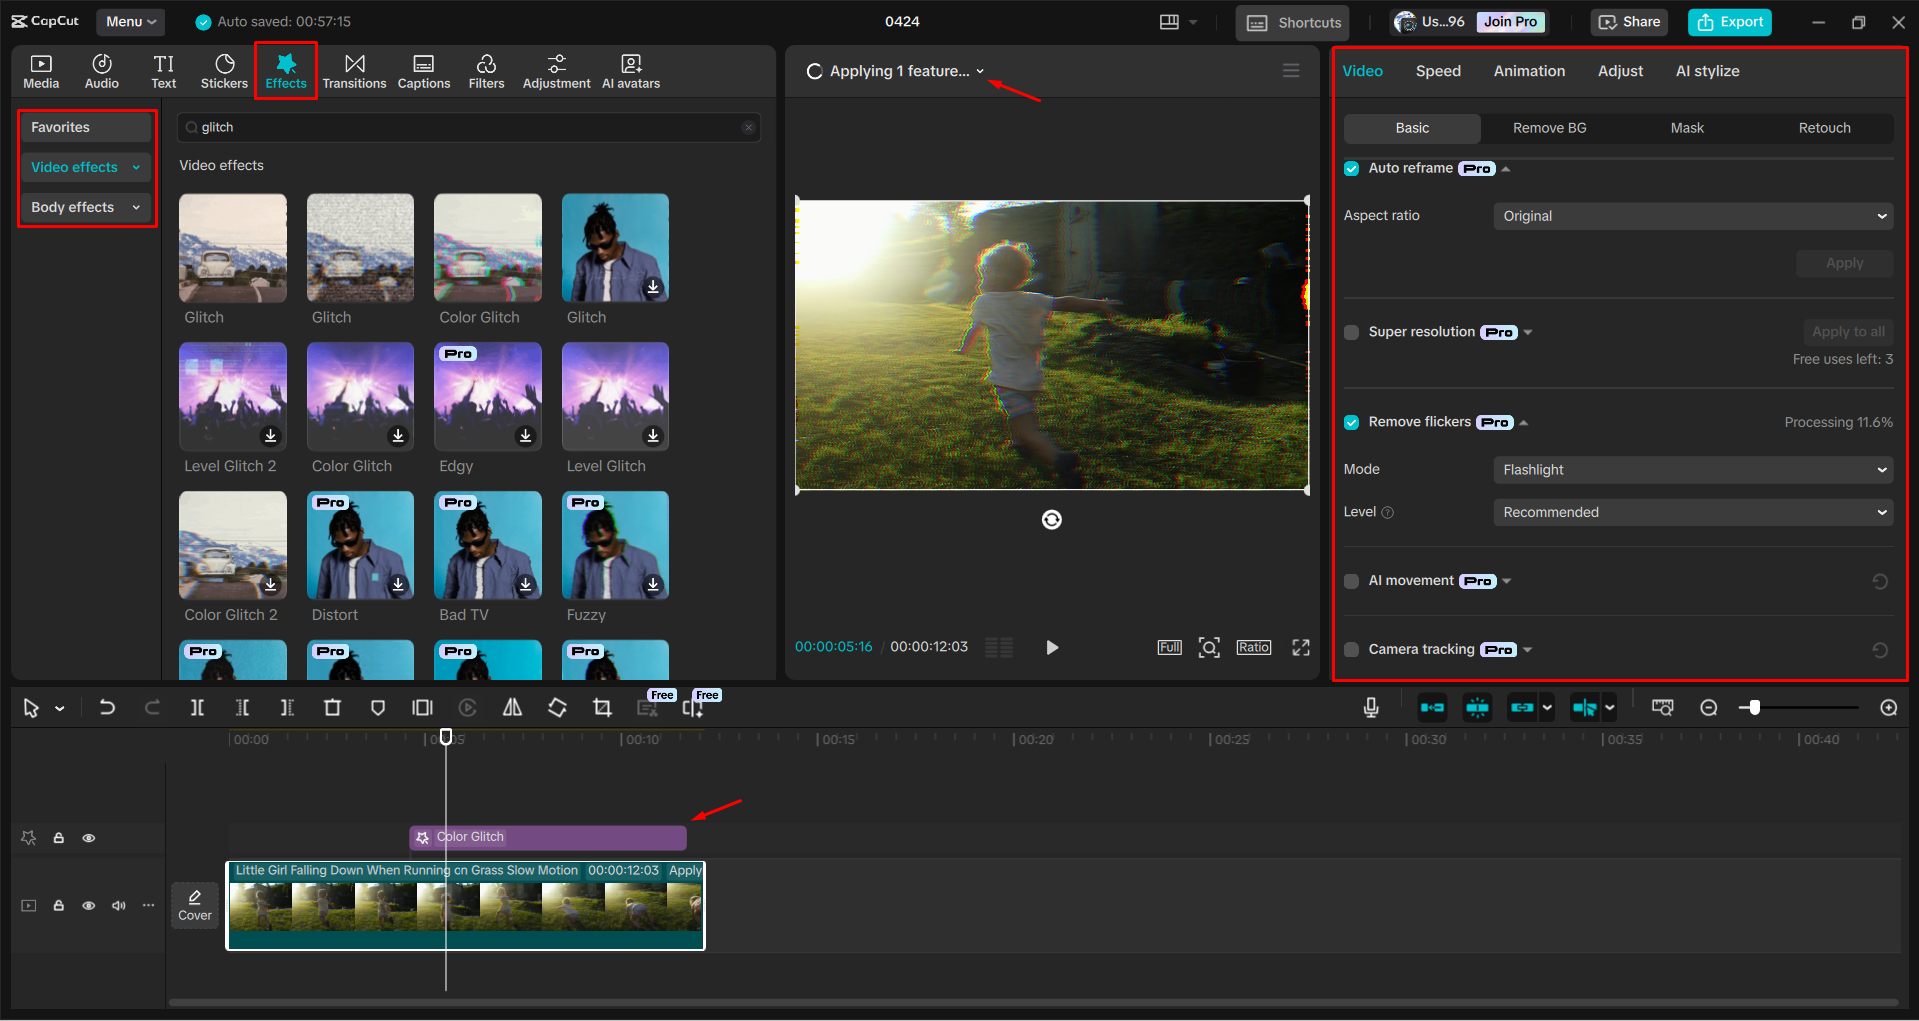Click the split clip tool in timeline toolbar
Viewport: 1919px width, 1021px height.
pos(197,708)
